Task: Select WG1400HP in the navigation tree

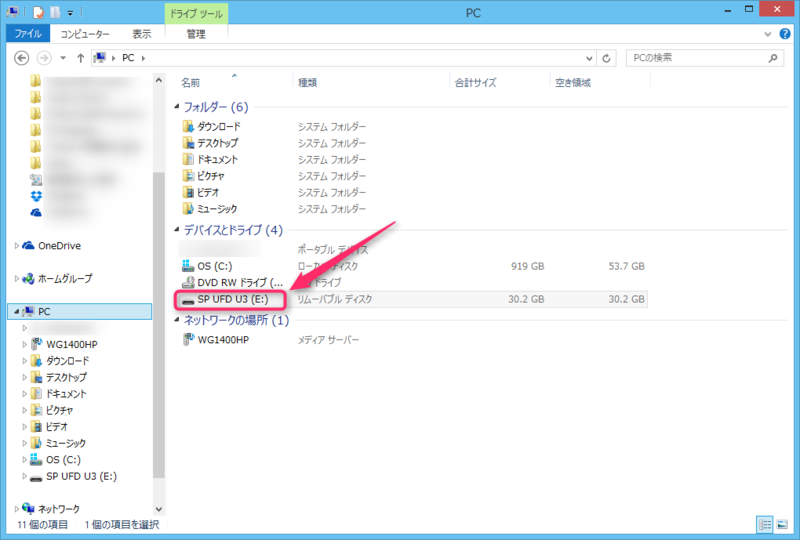Action: coord(71,345)
